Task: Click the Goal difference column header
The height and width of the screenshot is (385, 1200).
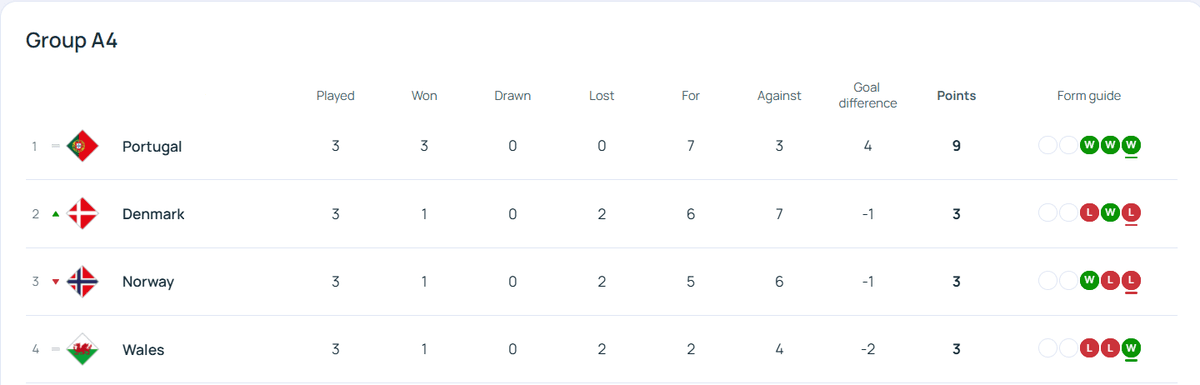Action: coord(867,95)
